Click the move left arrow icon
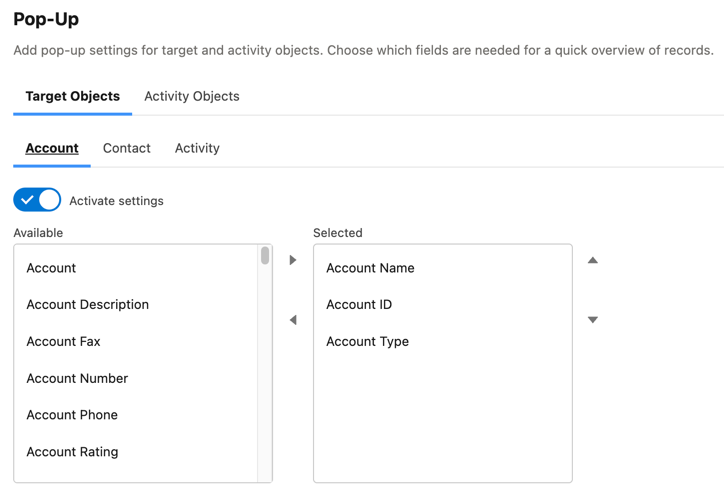Viewport: 724px width, 501px height. tap(293, 320)
